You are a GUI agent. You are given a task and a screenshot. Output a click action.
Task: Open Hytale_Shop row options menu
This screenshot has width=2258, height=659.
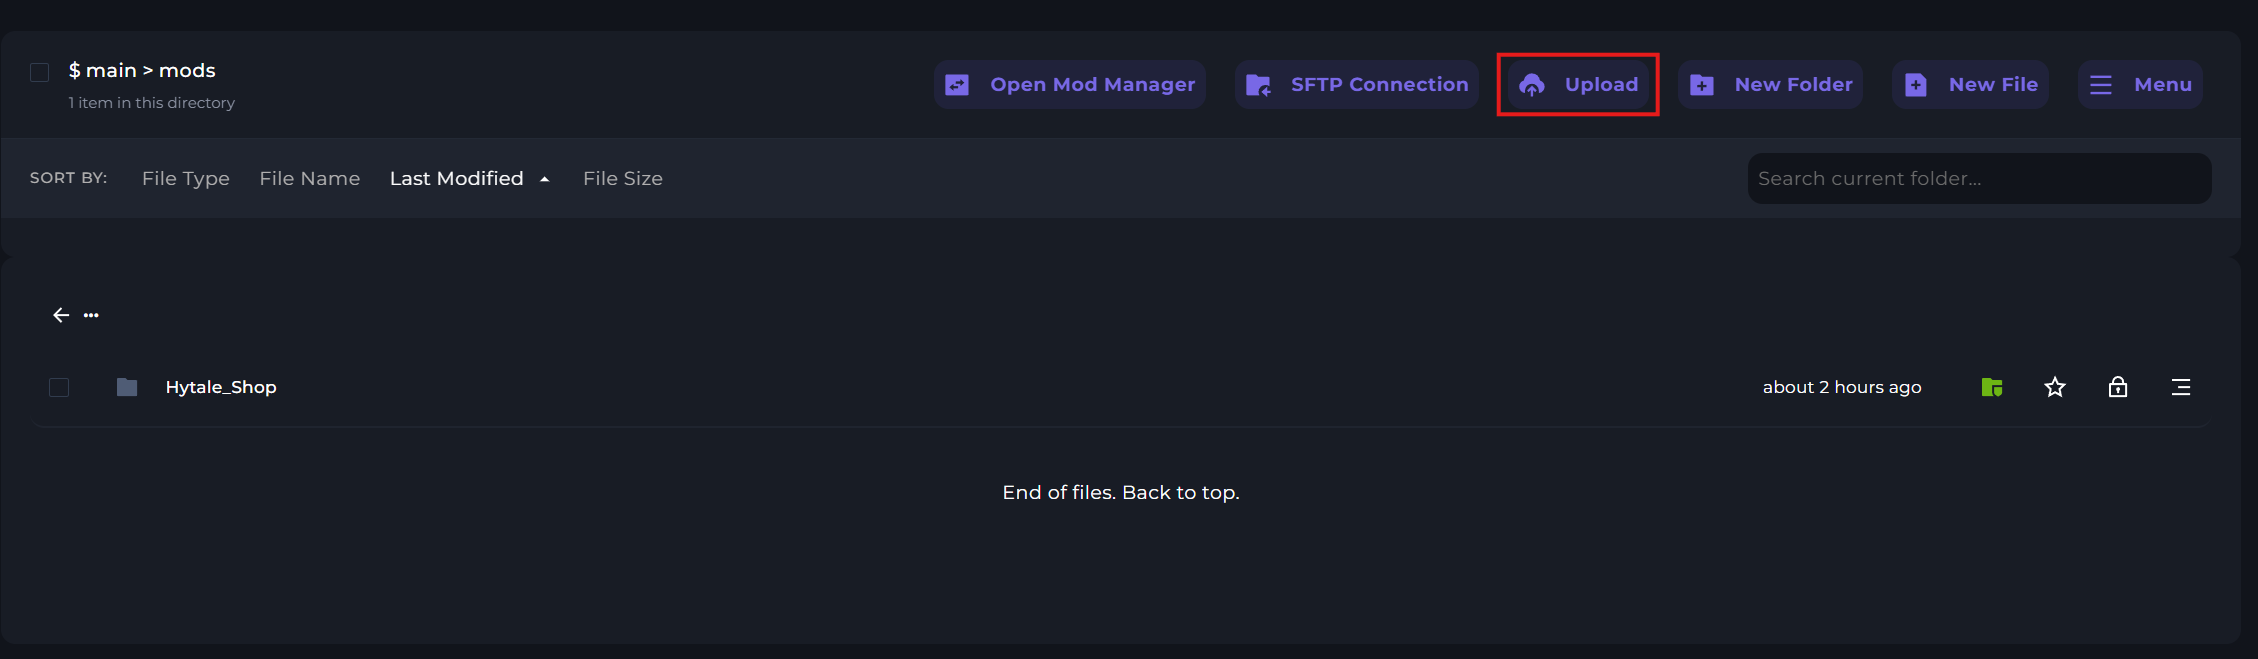2181,387
